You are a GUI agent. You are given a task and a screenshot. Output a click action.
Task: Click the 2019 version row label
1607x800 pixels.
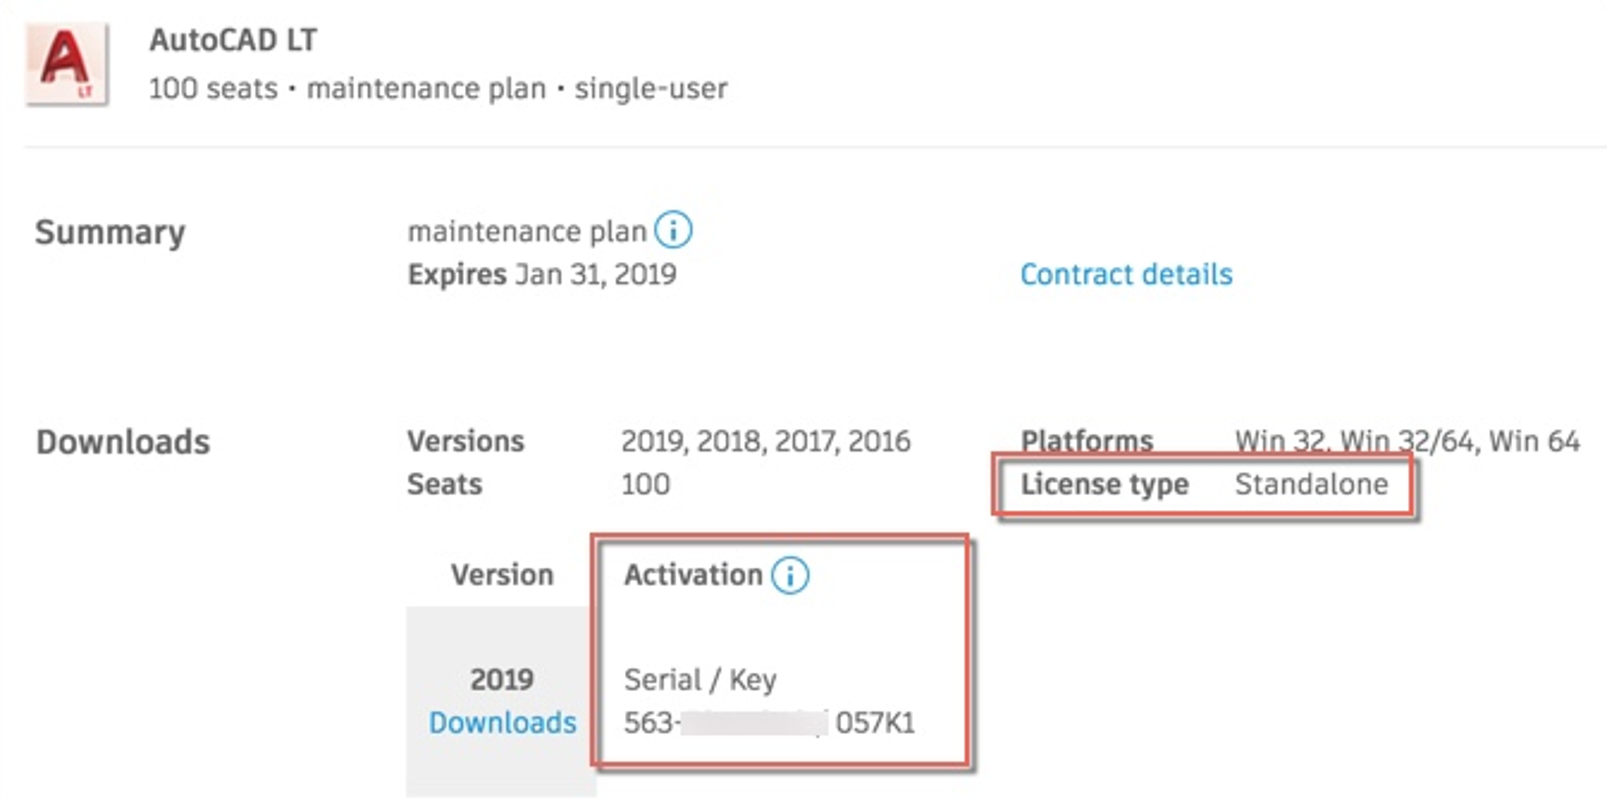[x=502, y=679]
